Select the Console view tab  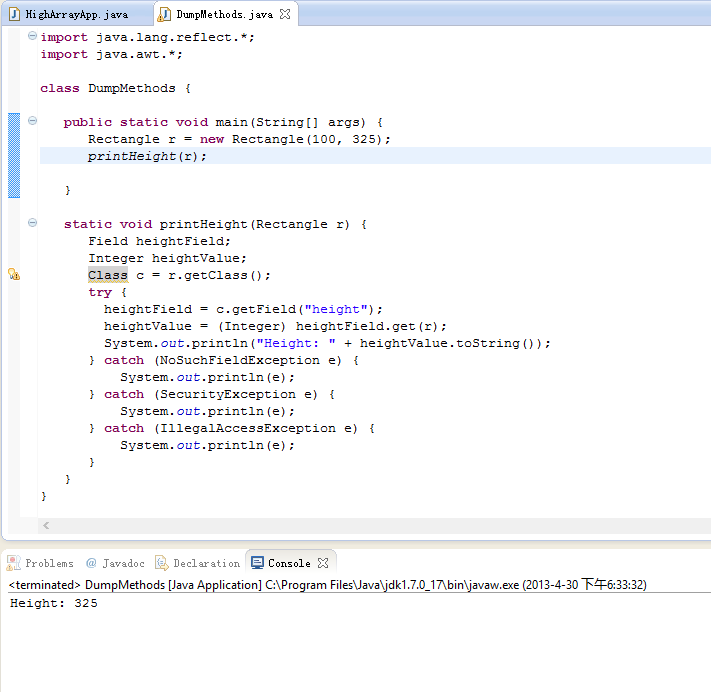coord(289,563)
